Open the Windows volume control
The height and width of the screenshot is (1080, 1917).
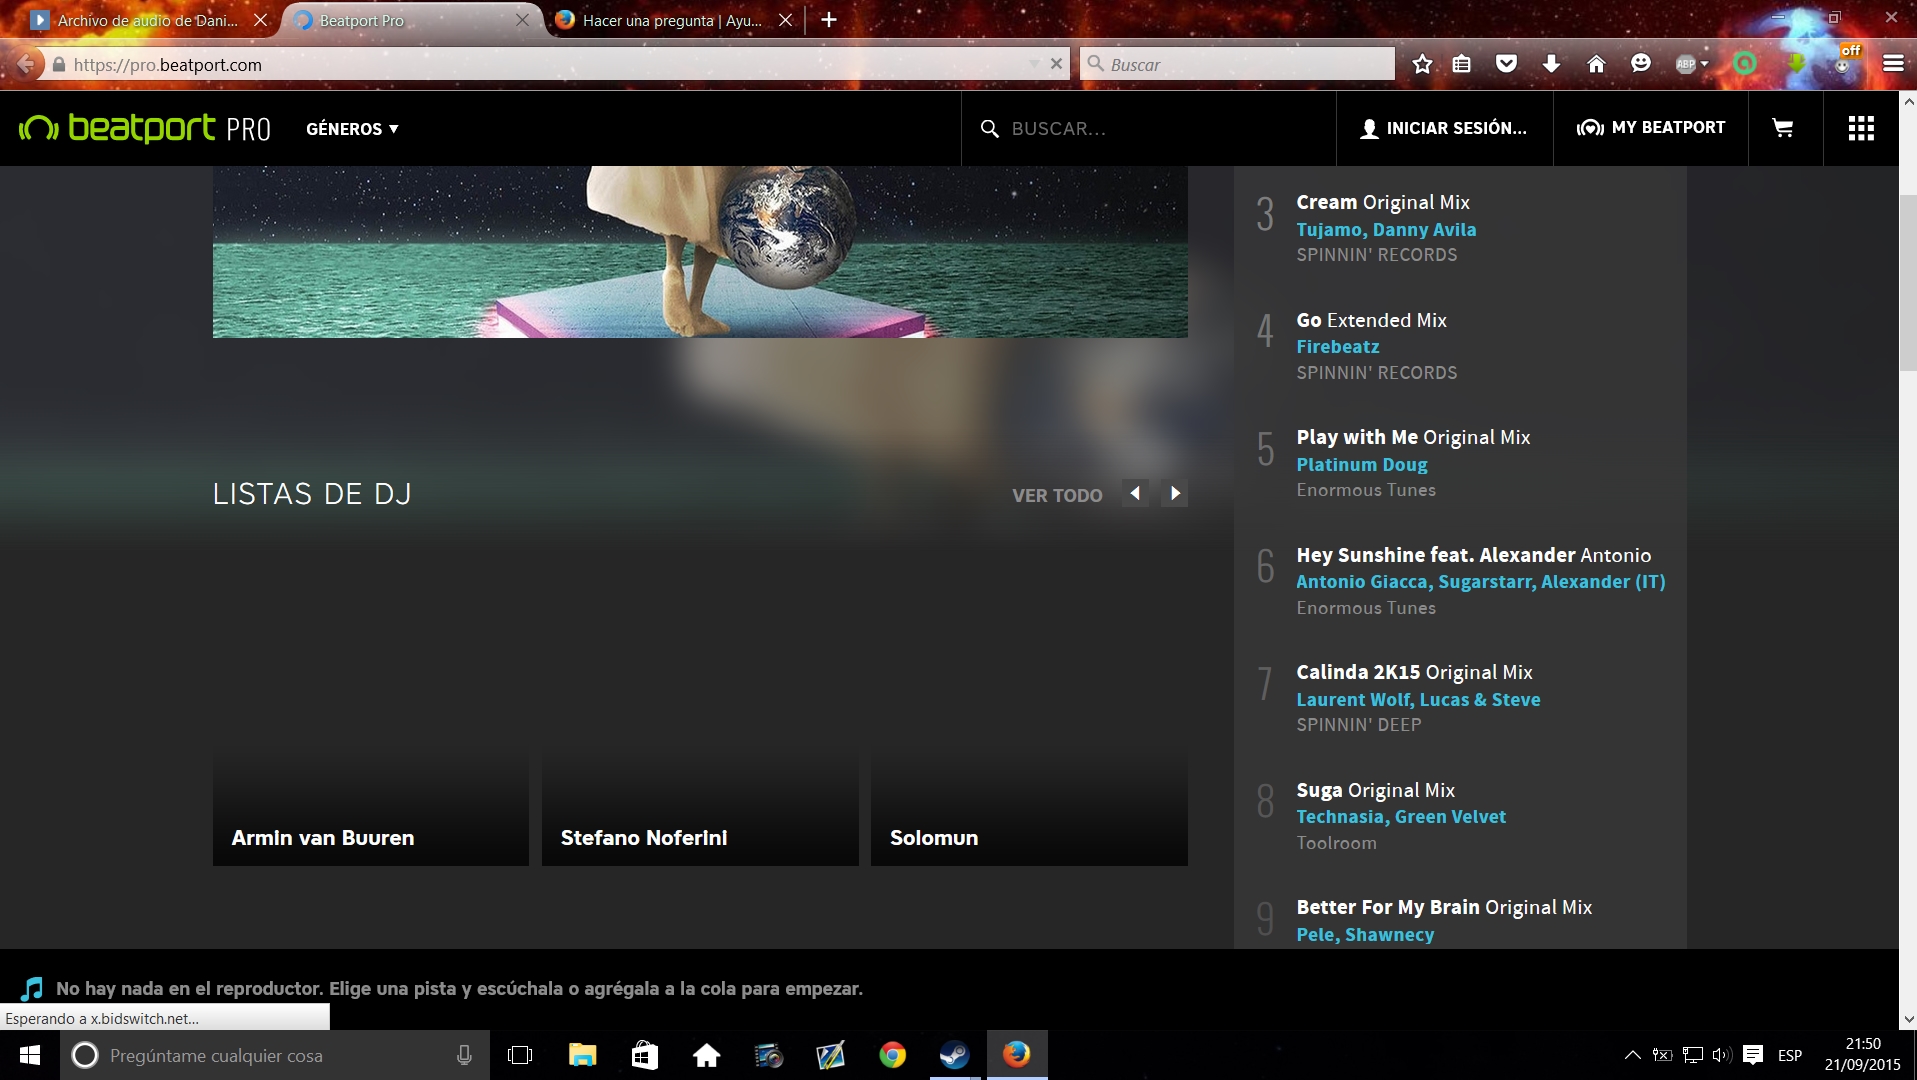[1721, 1055]
